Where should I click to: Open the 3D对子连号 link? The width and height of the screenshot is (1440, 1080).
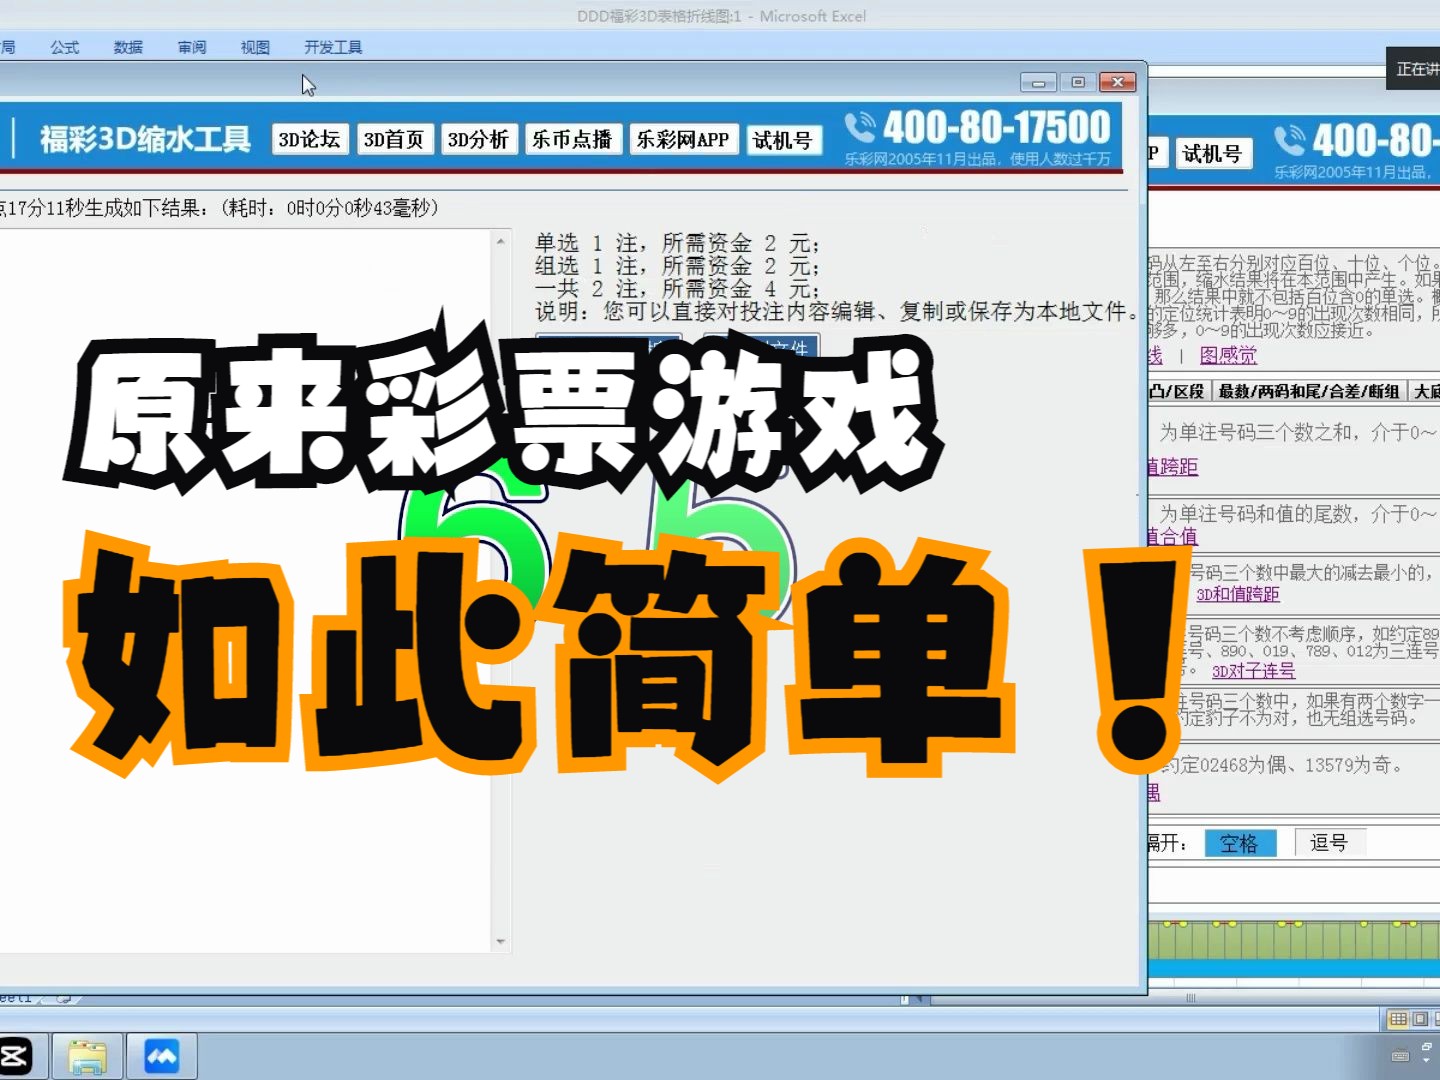coord(1253,671)
